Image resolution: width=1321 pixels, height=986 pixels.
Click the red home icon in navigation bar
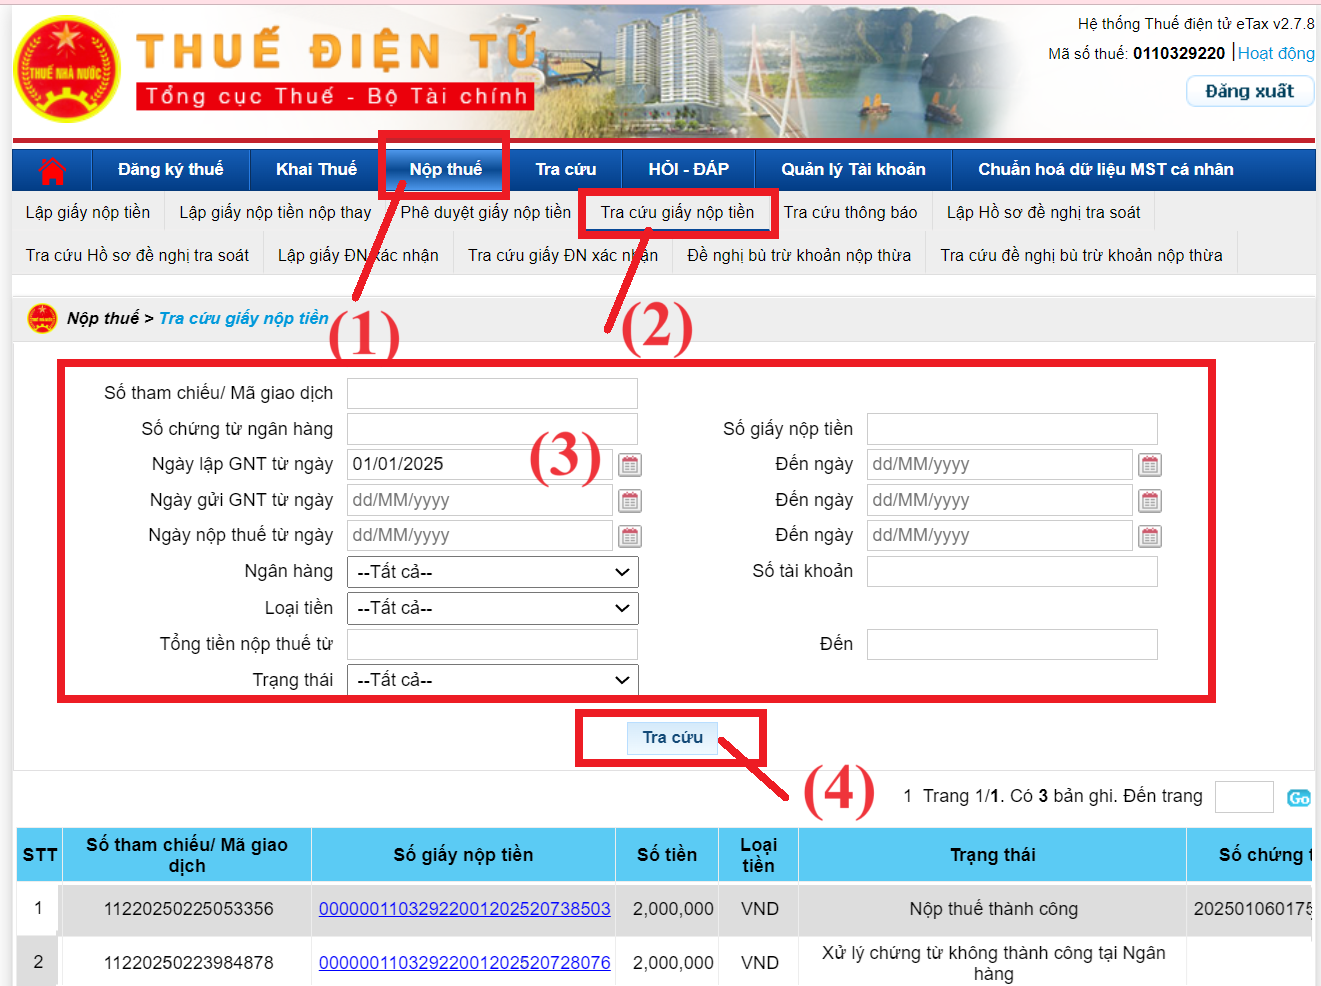52,171
